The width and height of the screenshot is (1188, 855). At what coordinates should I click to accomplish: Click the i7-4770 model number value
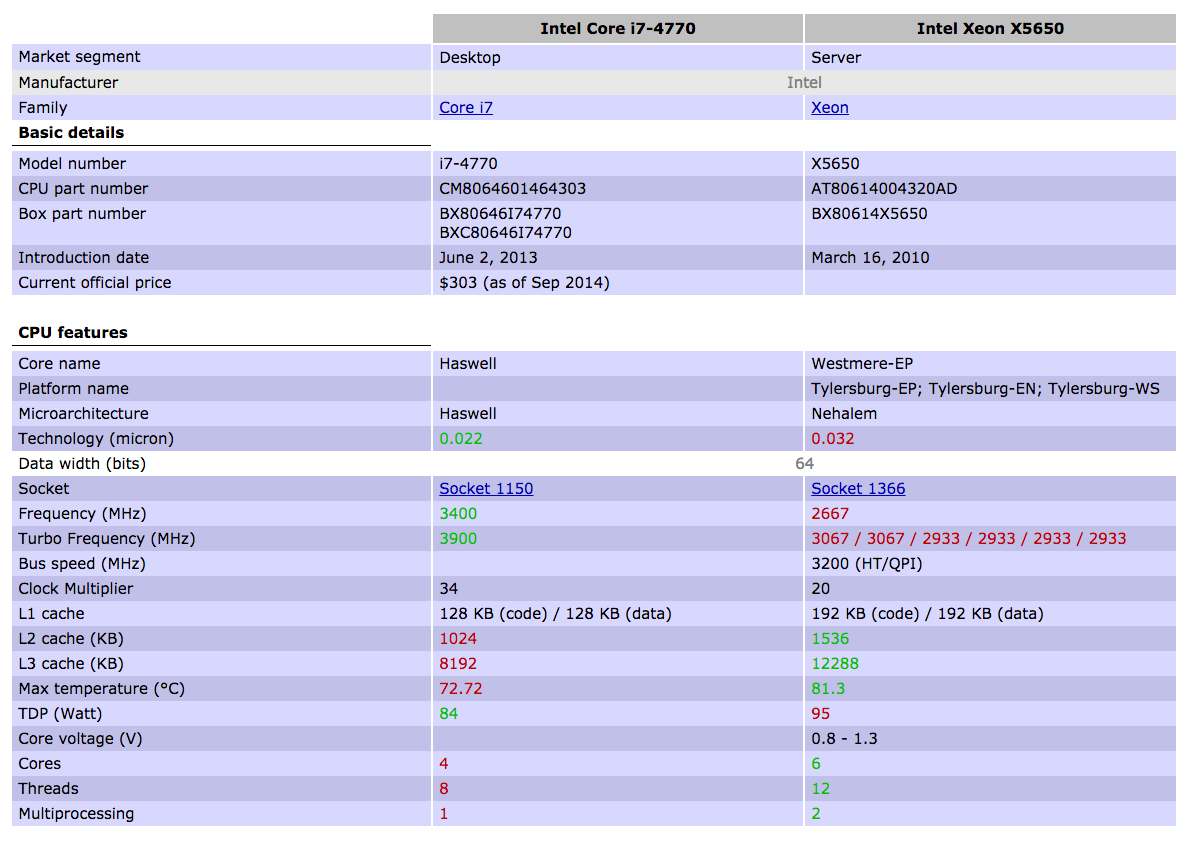[468, 164]
